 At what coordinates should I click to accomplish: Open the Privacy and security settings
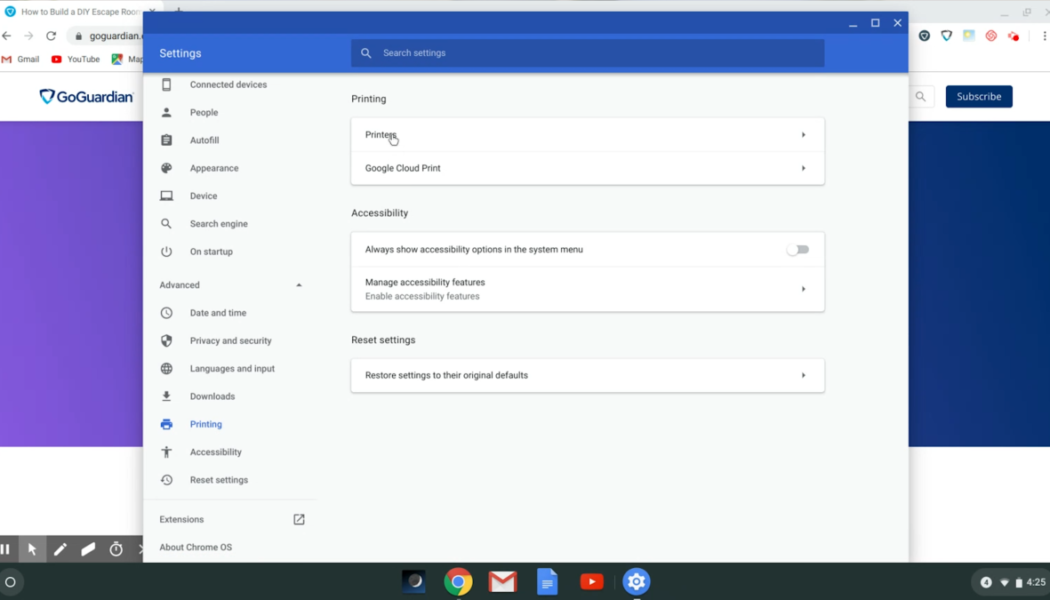pos(230,340)
